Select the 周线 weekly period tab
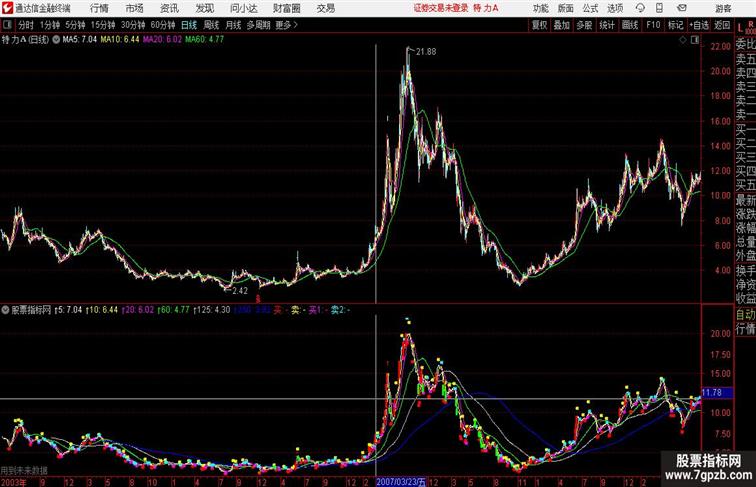The width and height of the screenshot is (756, 487). click(211, 25)
